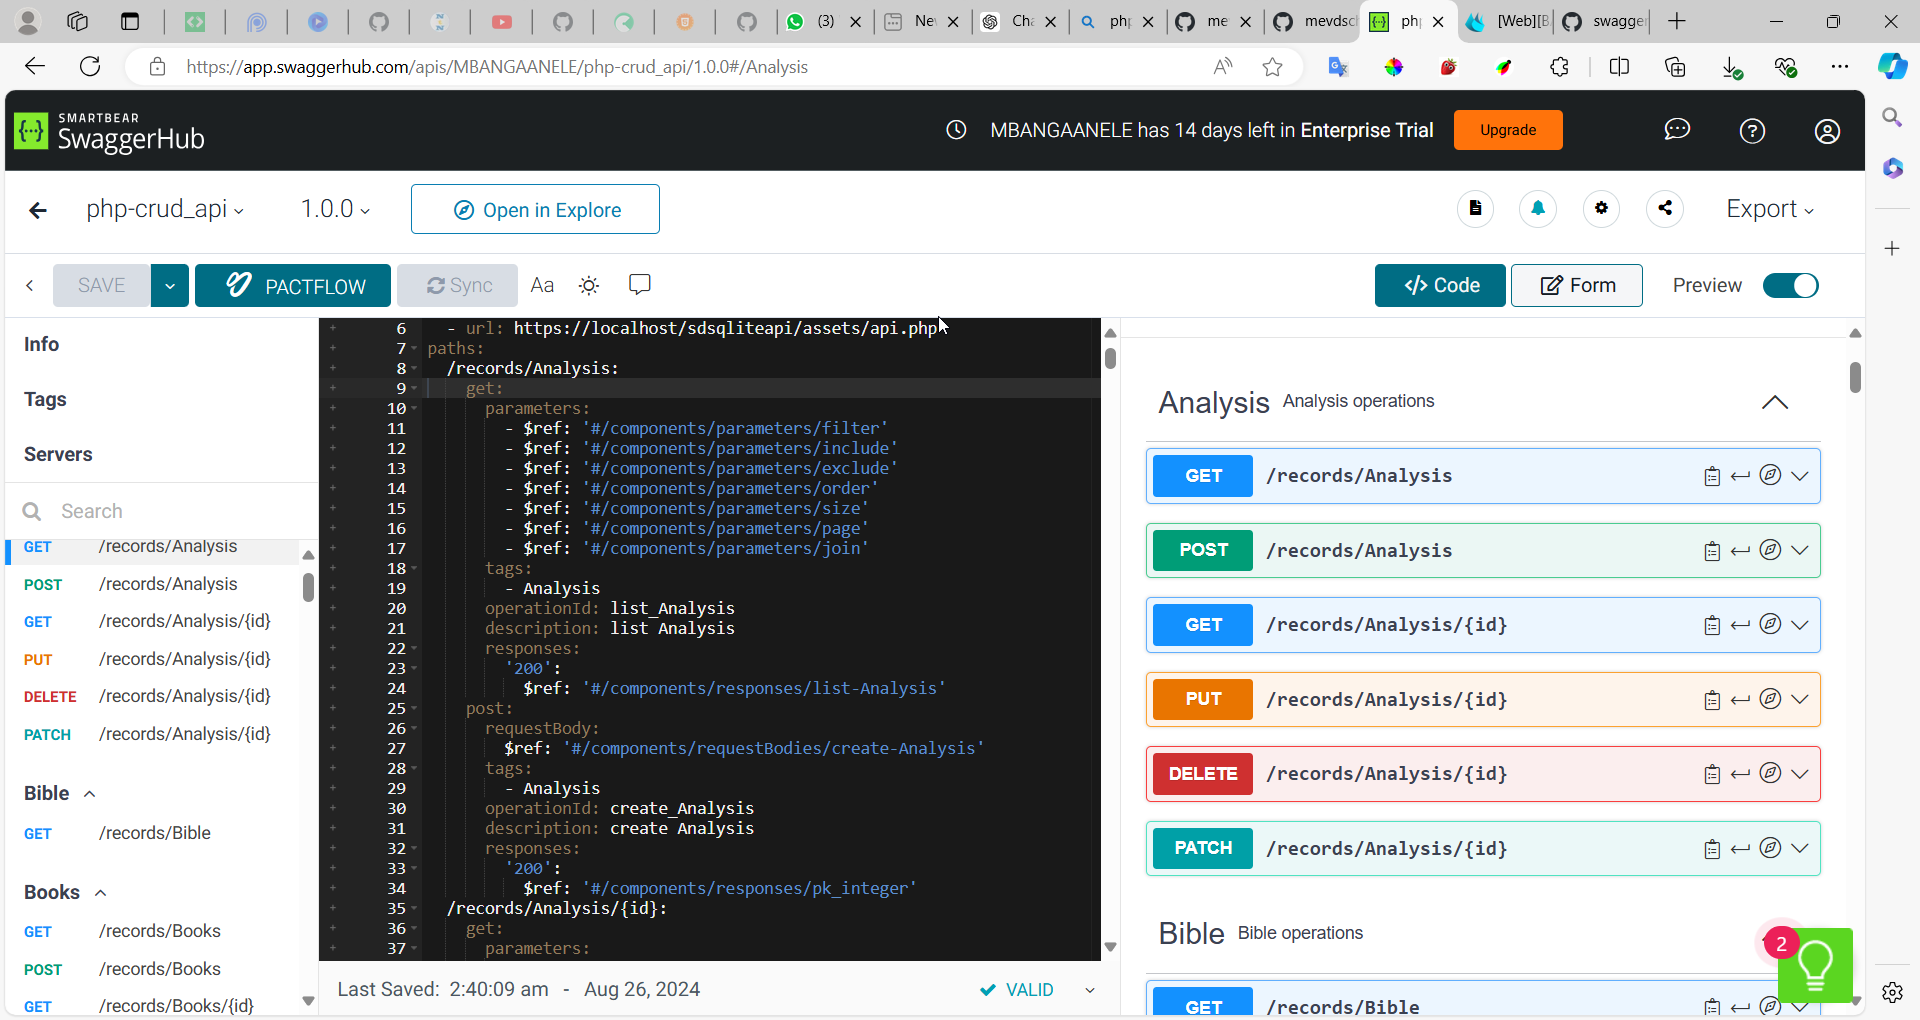Expand the GET /records/Analysis operation chevron

coord(1800,476)
